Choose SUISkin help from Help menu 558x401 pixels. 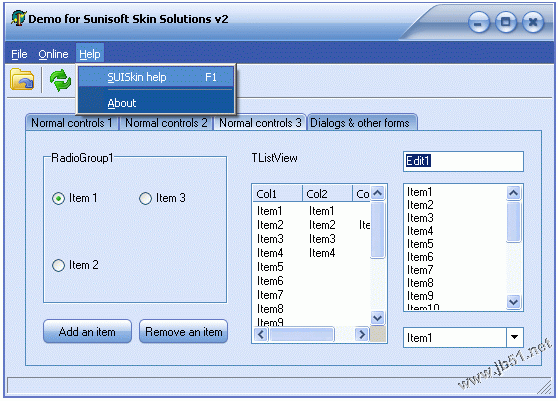[x=156, y=77]
